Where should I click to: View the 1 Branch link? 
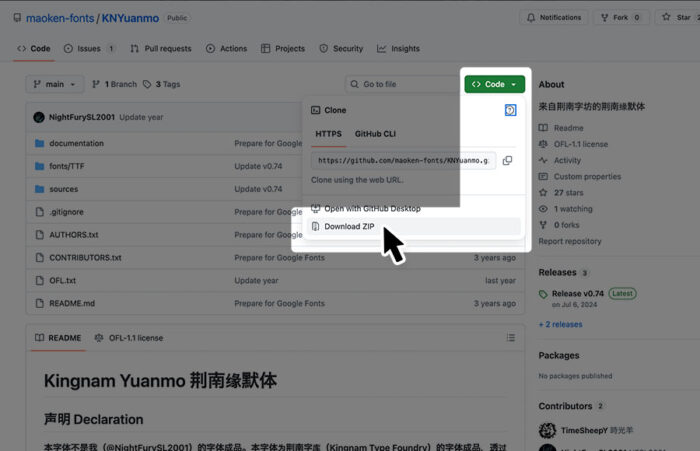(x=114, y=84)
